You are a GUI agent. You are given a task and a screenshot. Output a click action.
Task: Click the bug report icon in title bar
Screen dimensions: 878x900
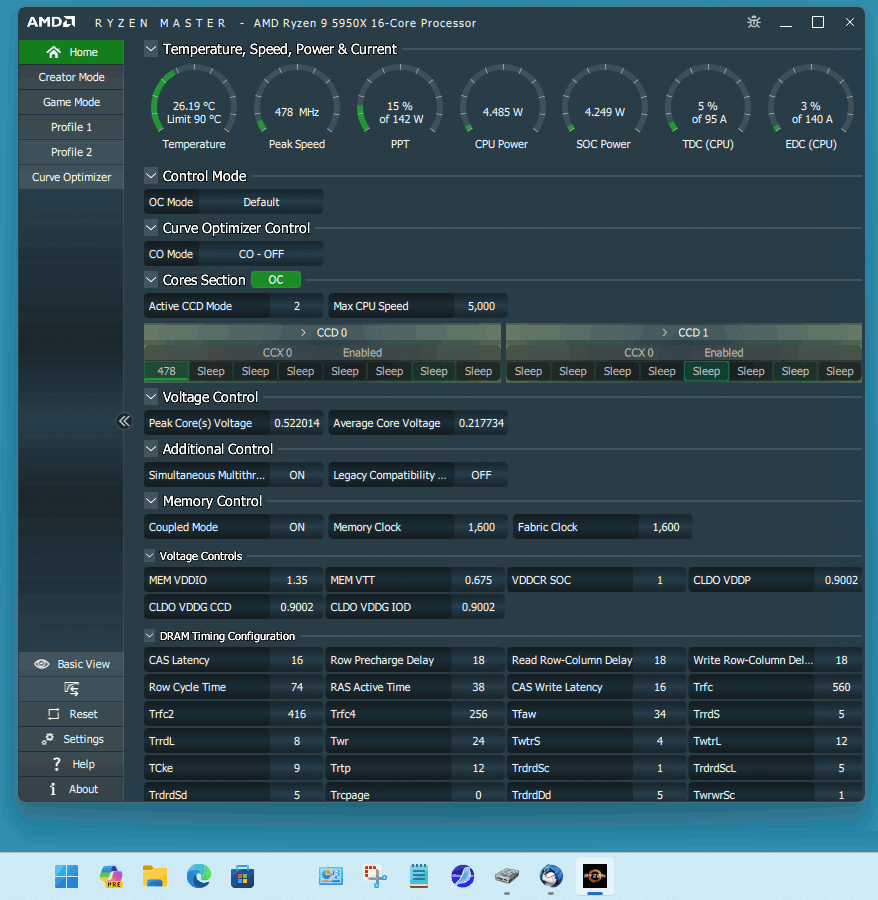(x=753, y=22)
